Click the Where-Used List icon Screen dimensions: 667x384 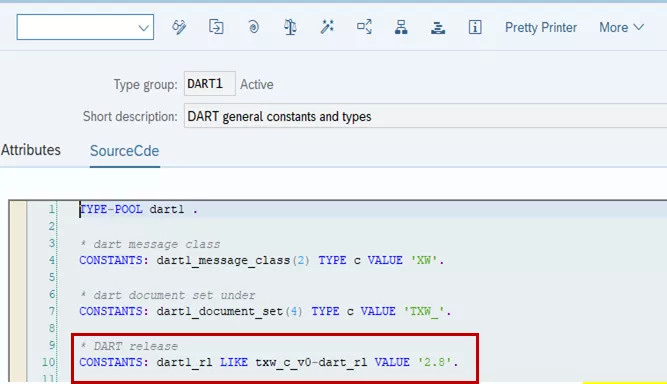click(364, 27)
